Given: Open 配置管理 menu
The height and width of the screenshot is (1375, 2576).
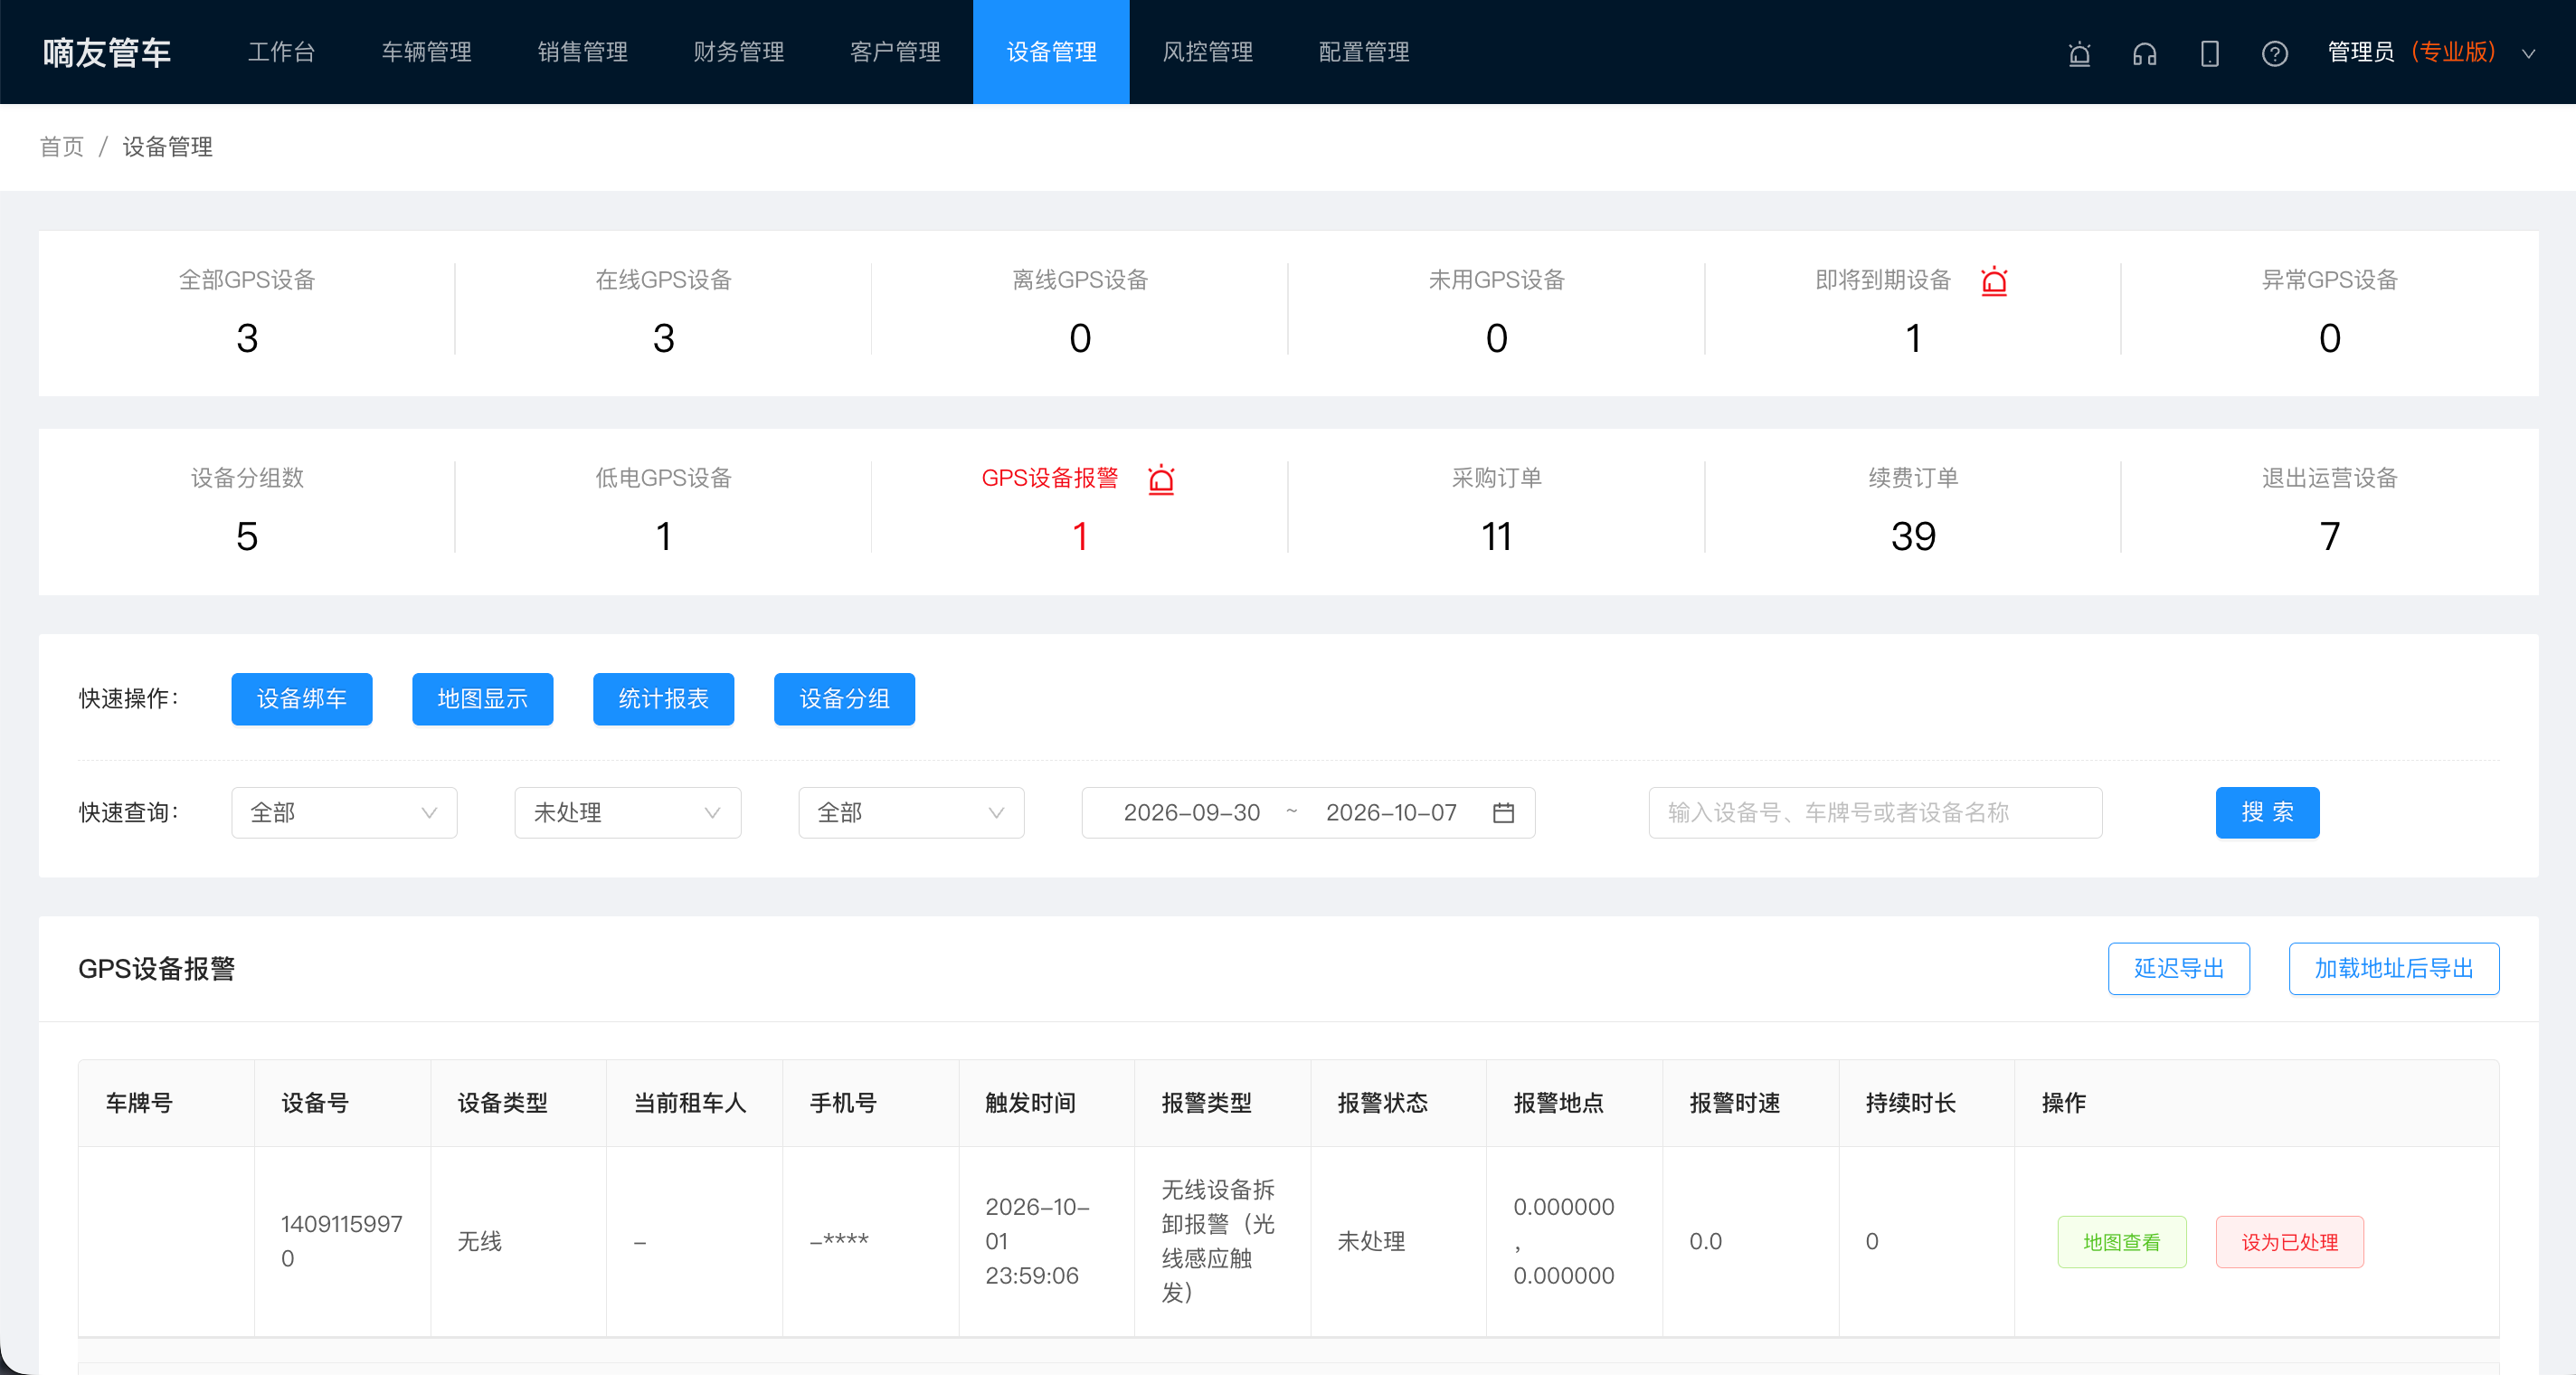Looking at the screenshot, I should coord(1363,52).
